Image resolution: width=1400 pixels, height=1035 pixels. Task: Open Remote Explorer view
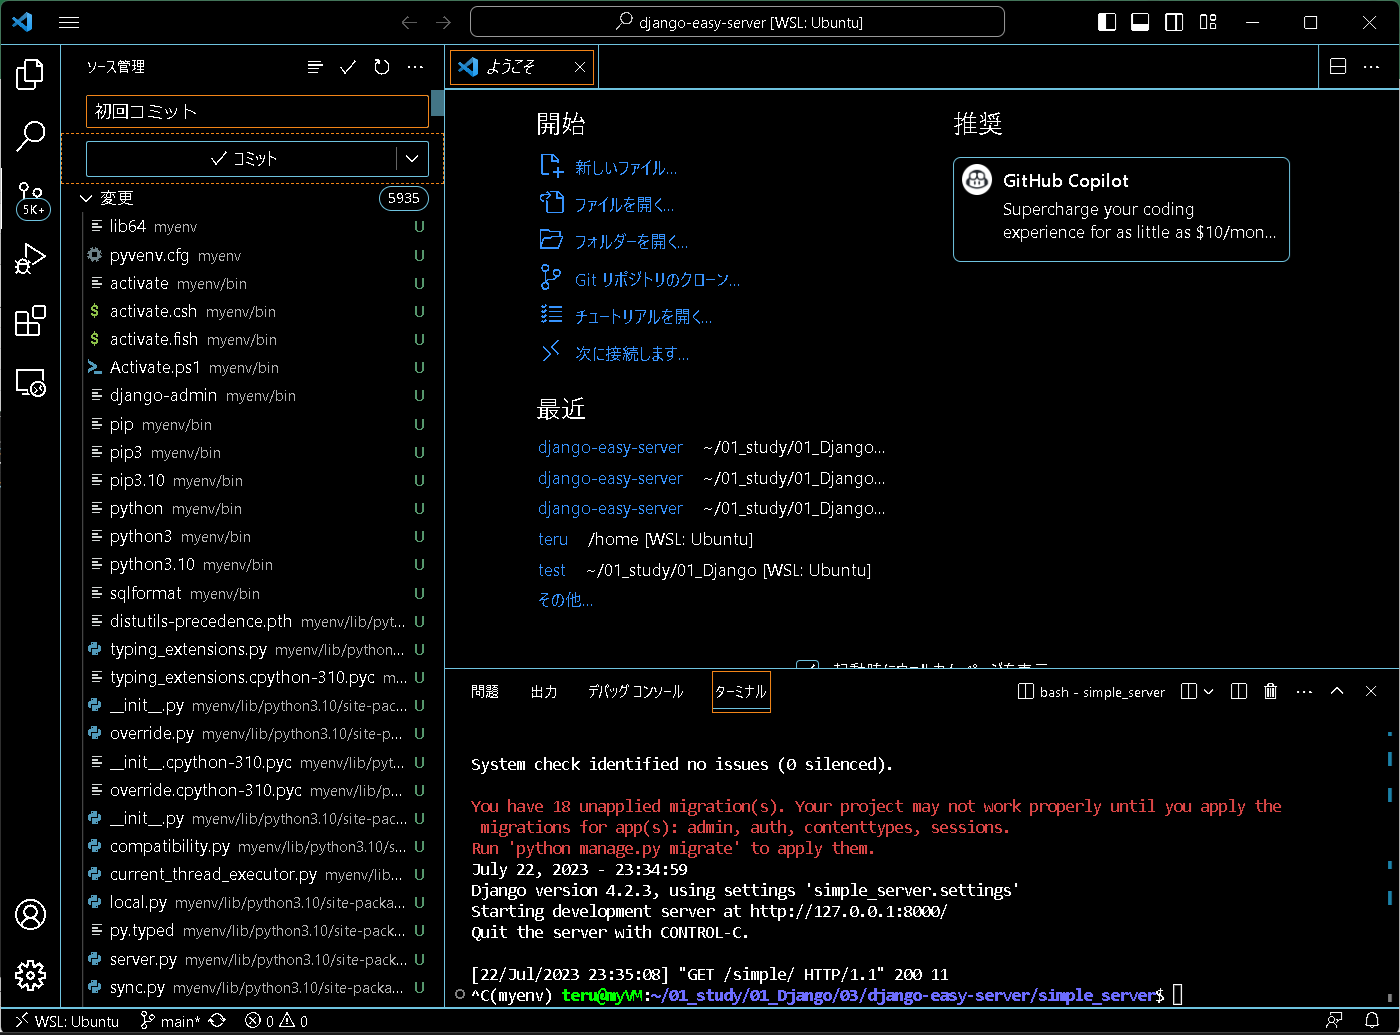pyautogui.click(x=30, y=382)
